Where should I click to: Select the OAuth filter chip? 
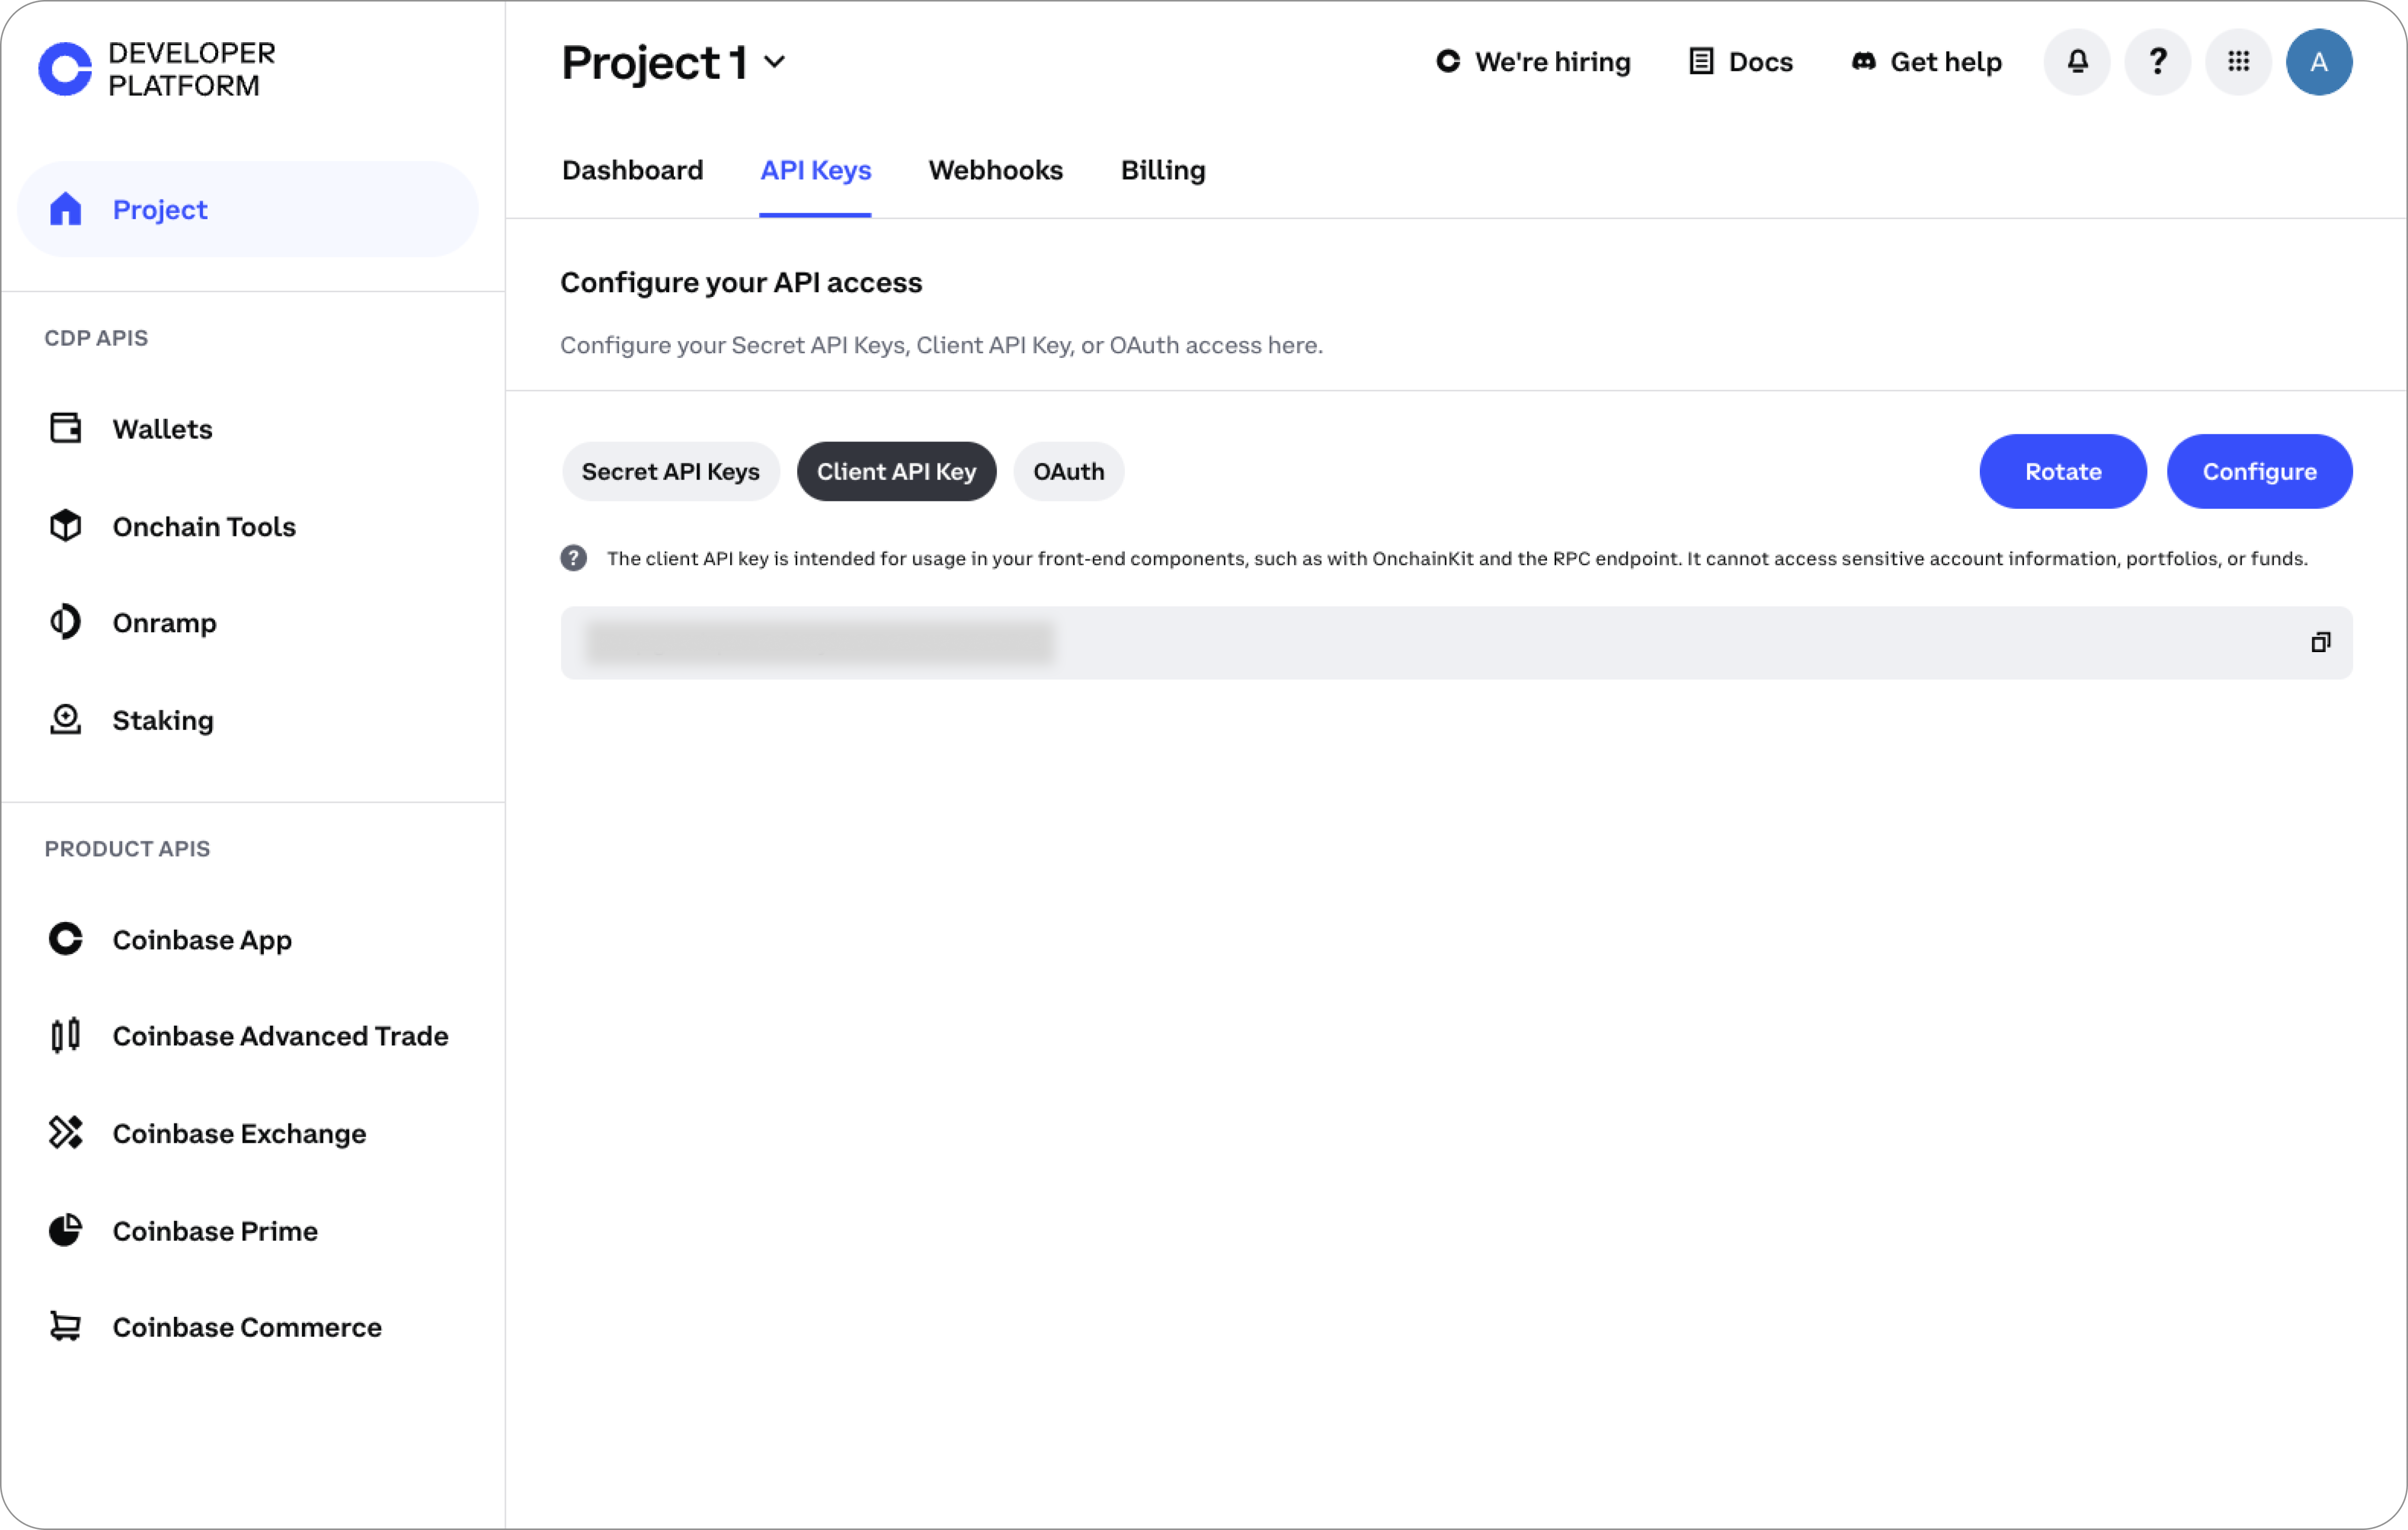point(1068,472)
